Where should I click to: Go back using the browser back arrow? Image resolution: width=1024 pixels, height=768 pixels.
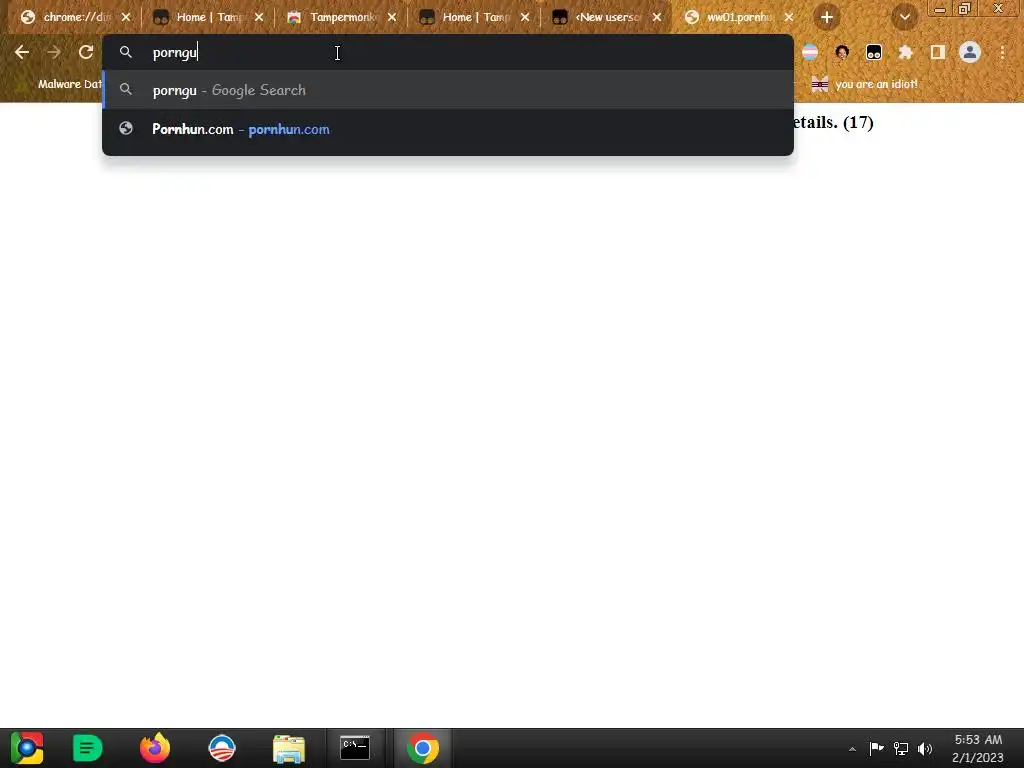point(22,52)
